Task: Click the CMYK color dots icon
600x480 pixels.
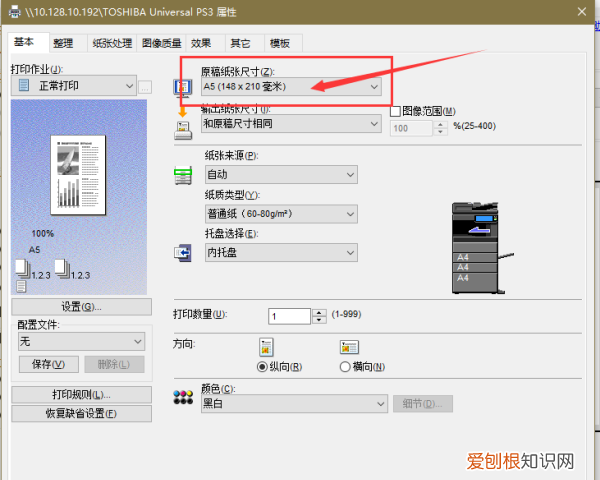Action: 183,397
